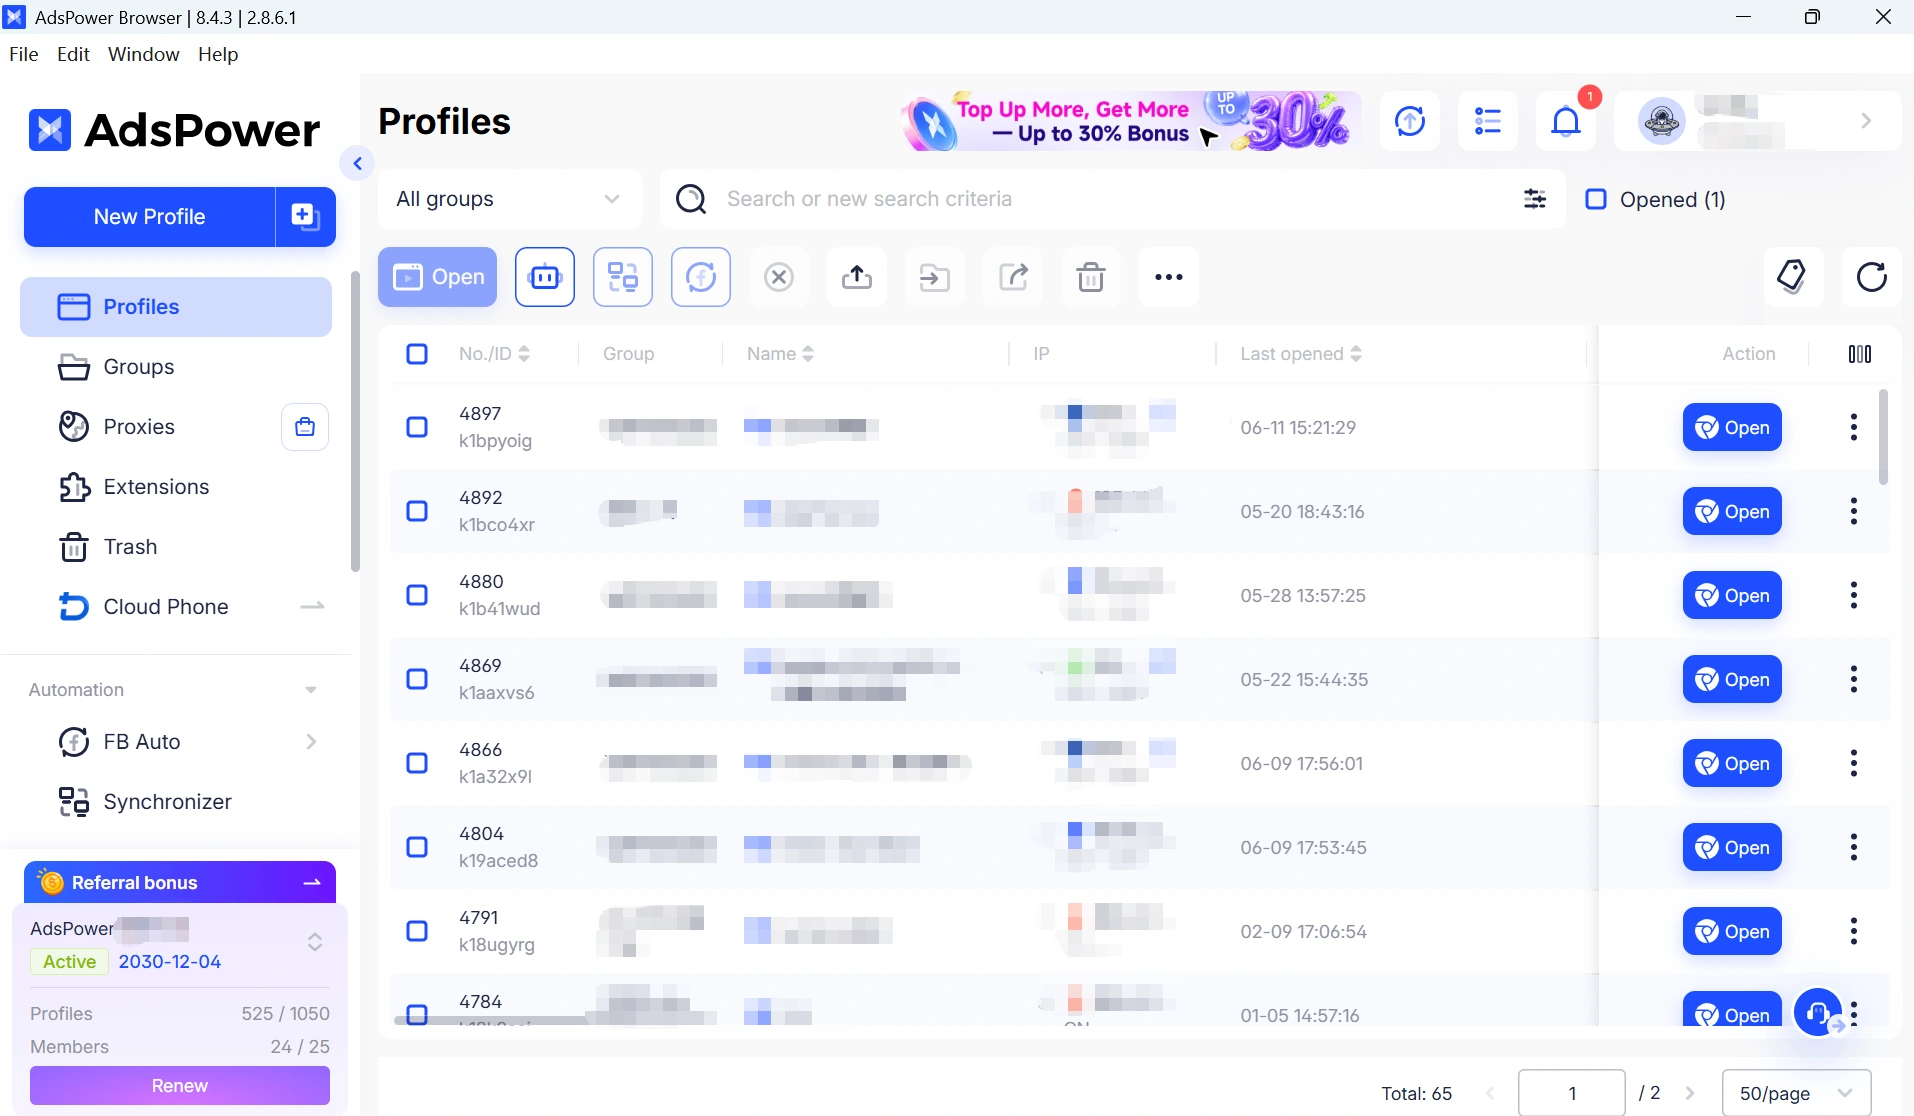
Task: Open the column settings icon
Action: pos(1860,354)
